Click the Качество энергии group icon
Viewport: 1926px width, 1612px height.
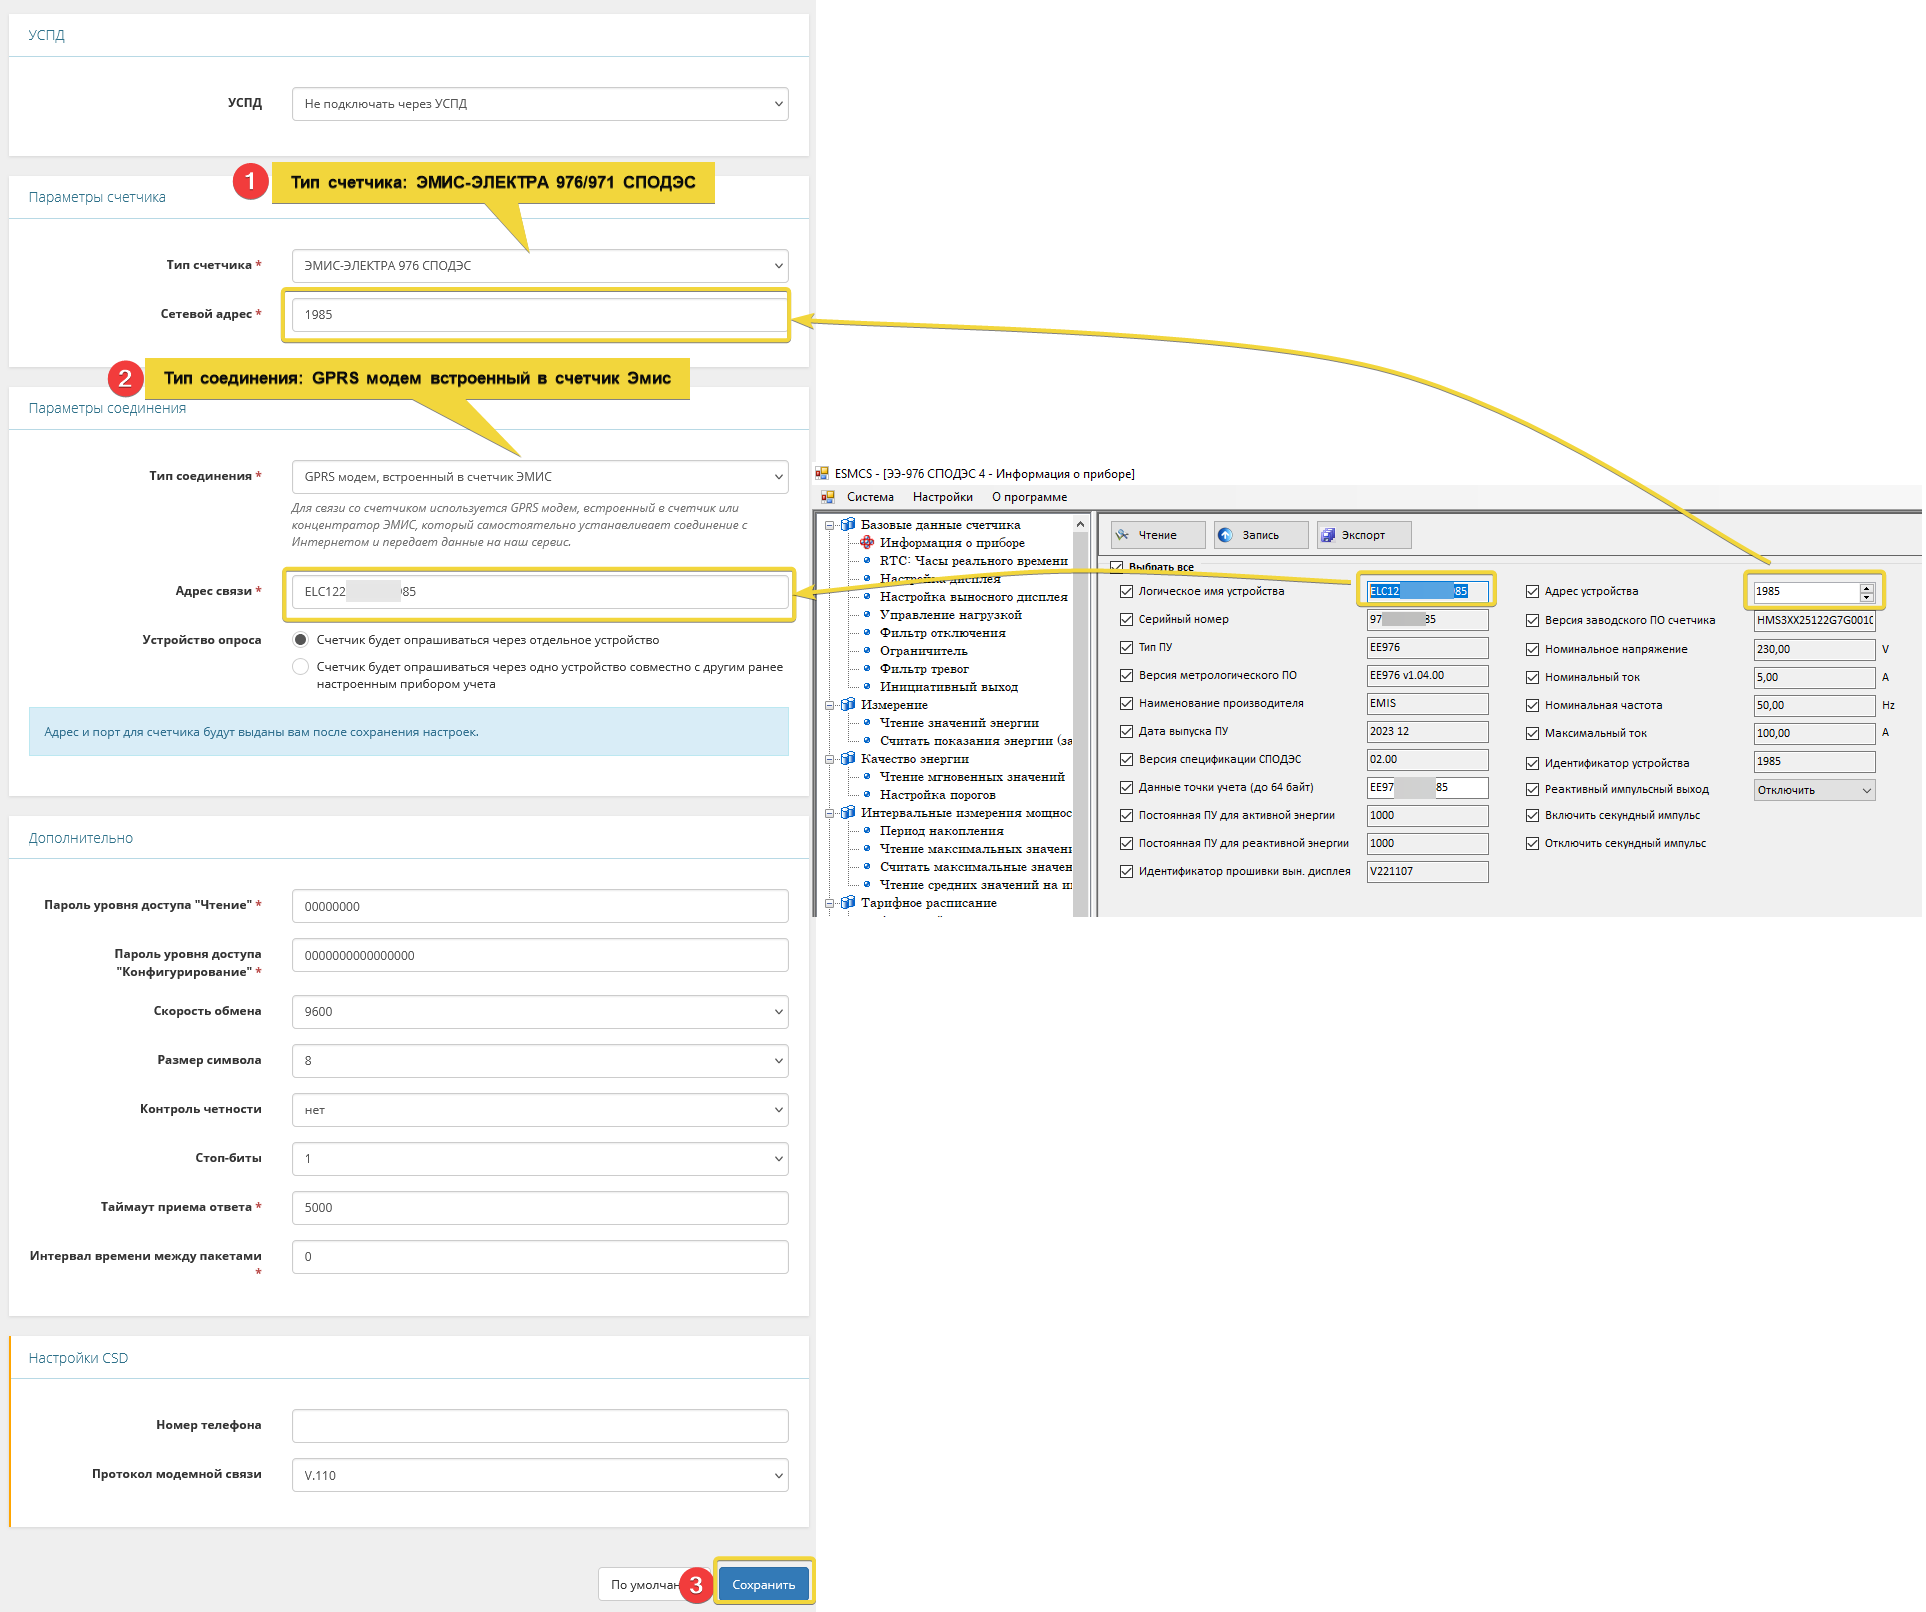(x=848, y=758)
